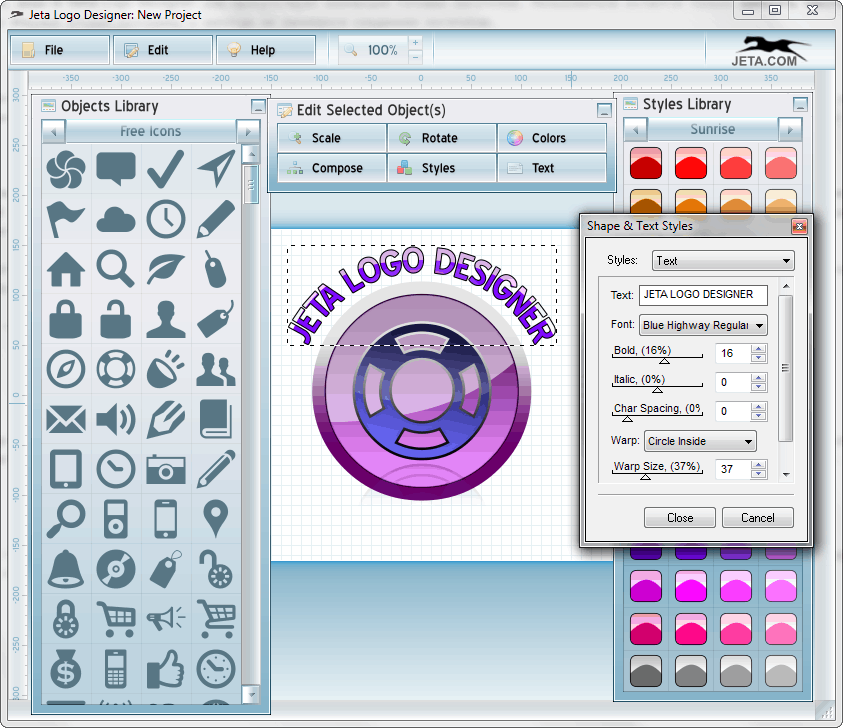This screenshot has width=843, height=728.
Task: Select the dollar money bag icon
Action: point(66,669)
